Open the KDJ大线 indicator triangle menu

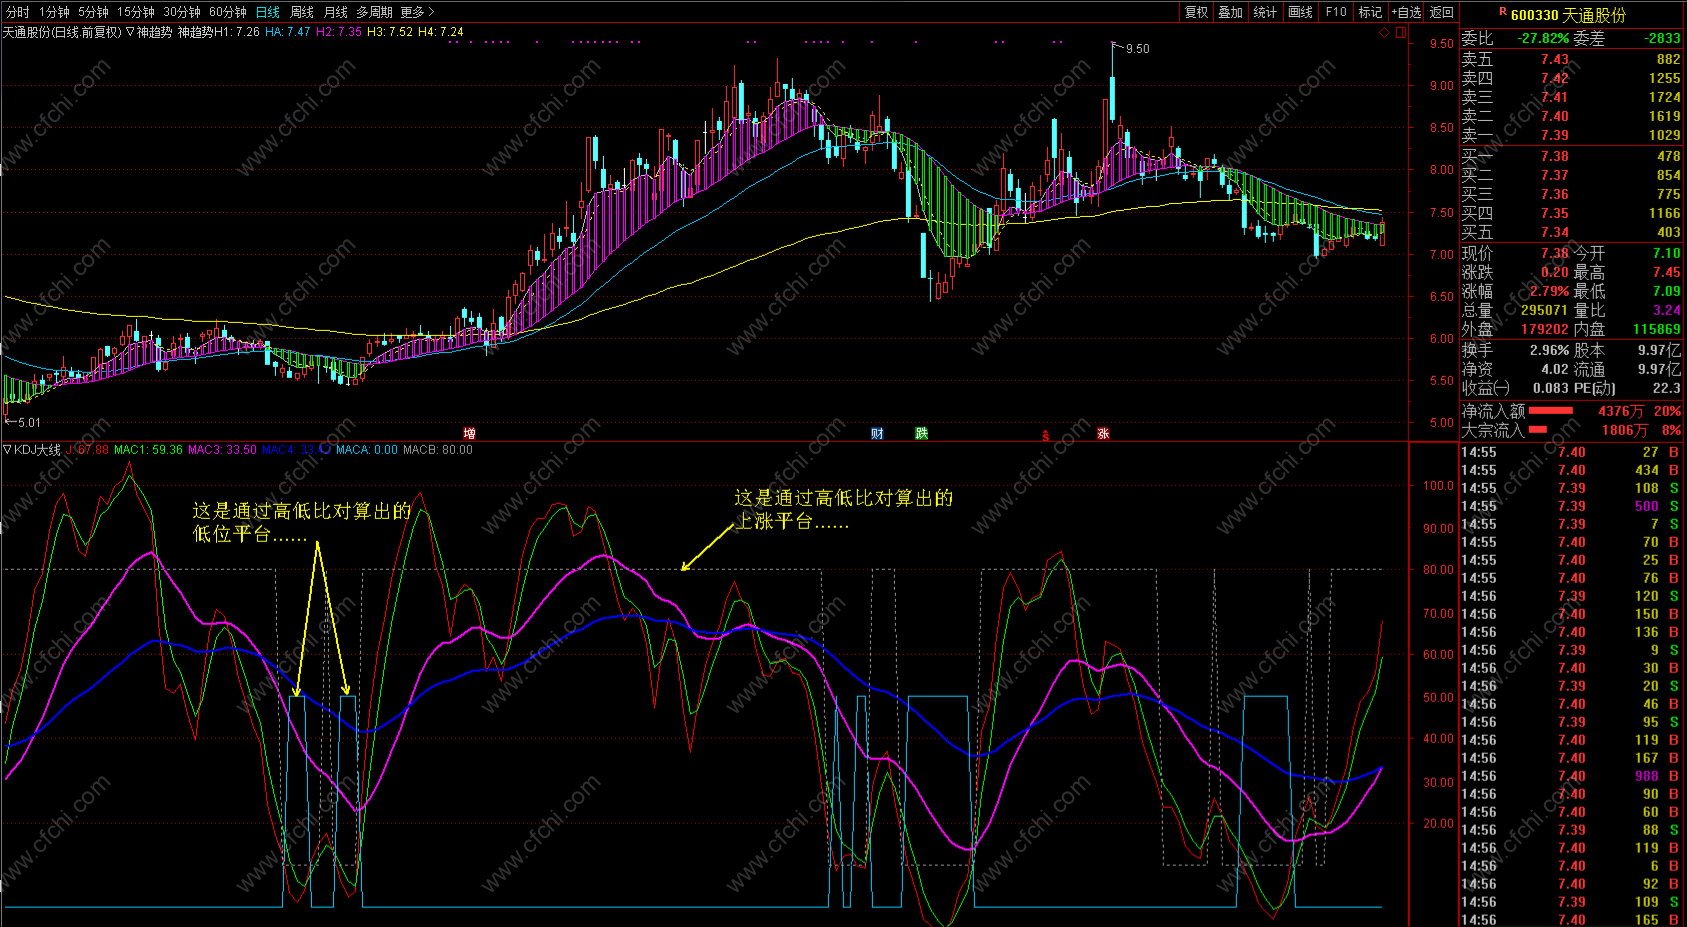7,450
